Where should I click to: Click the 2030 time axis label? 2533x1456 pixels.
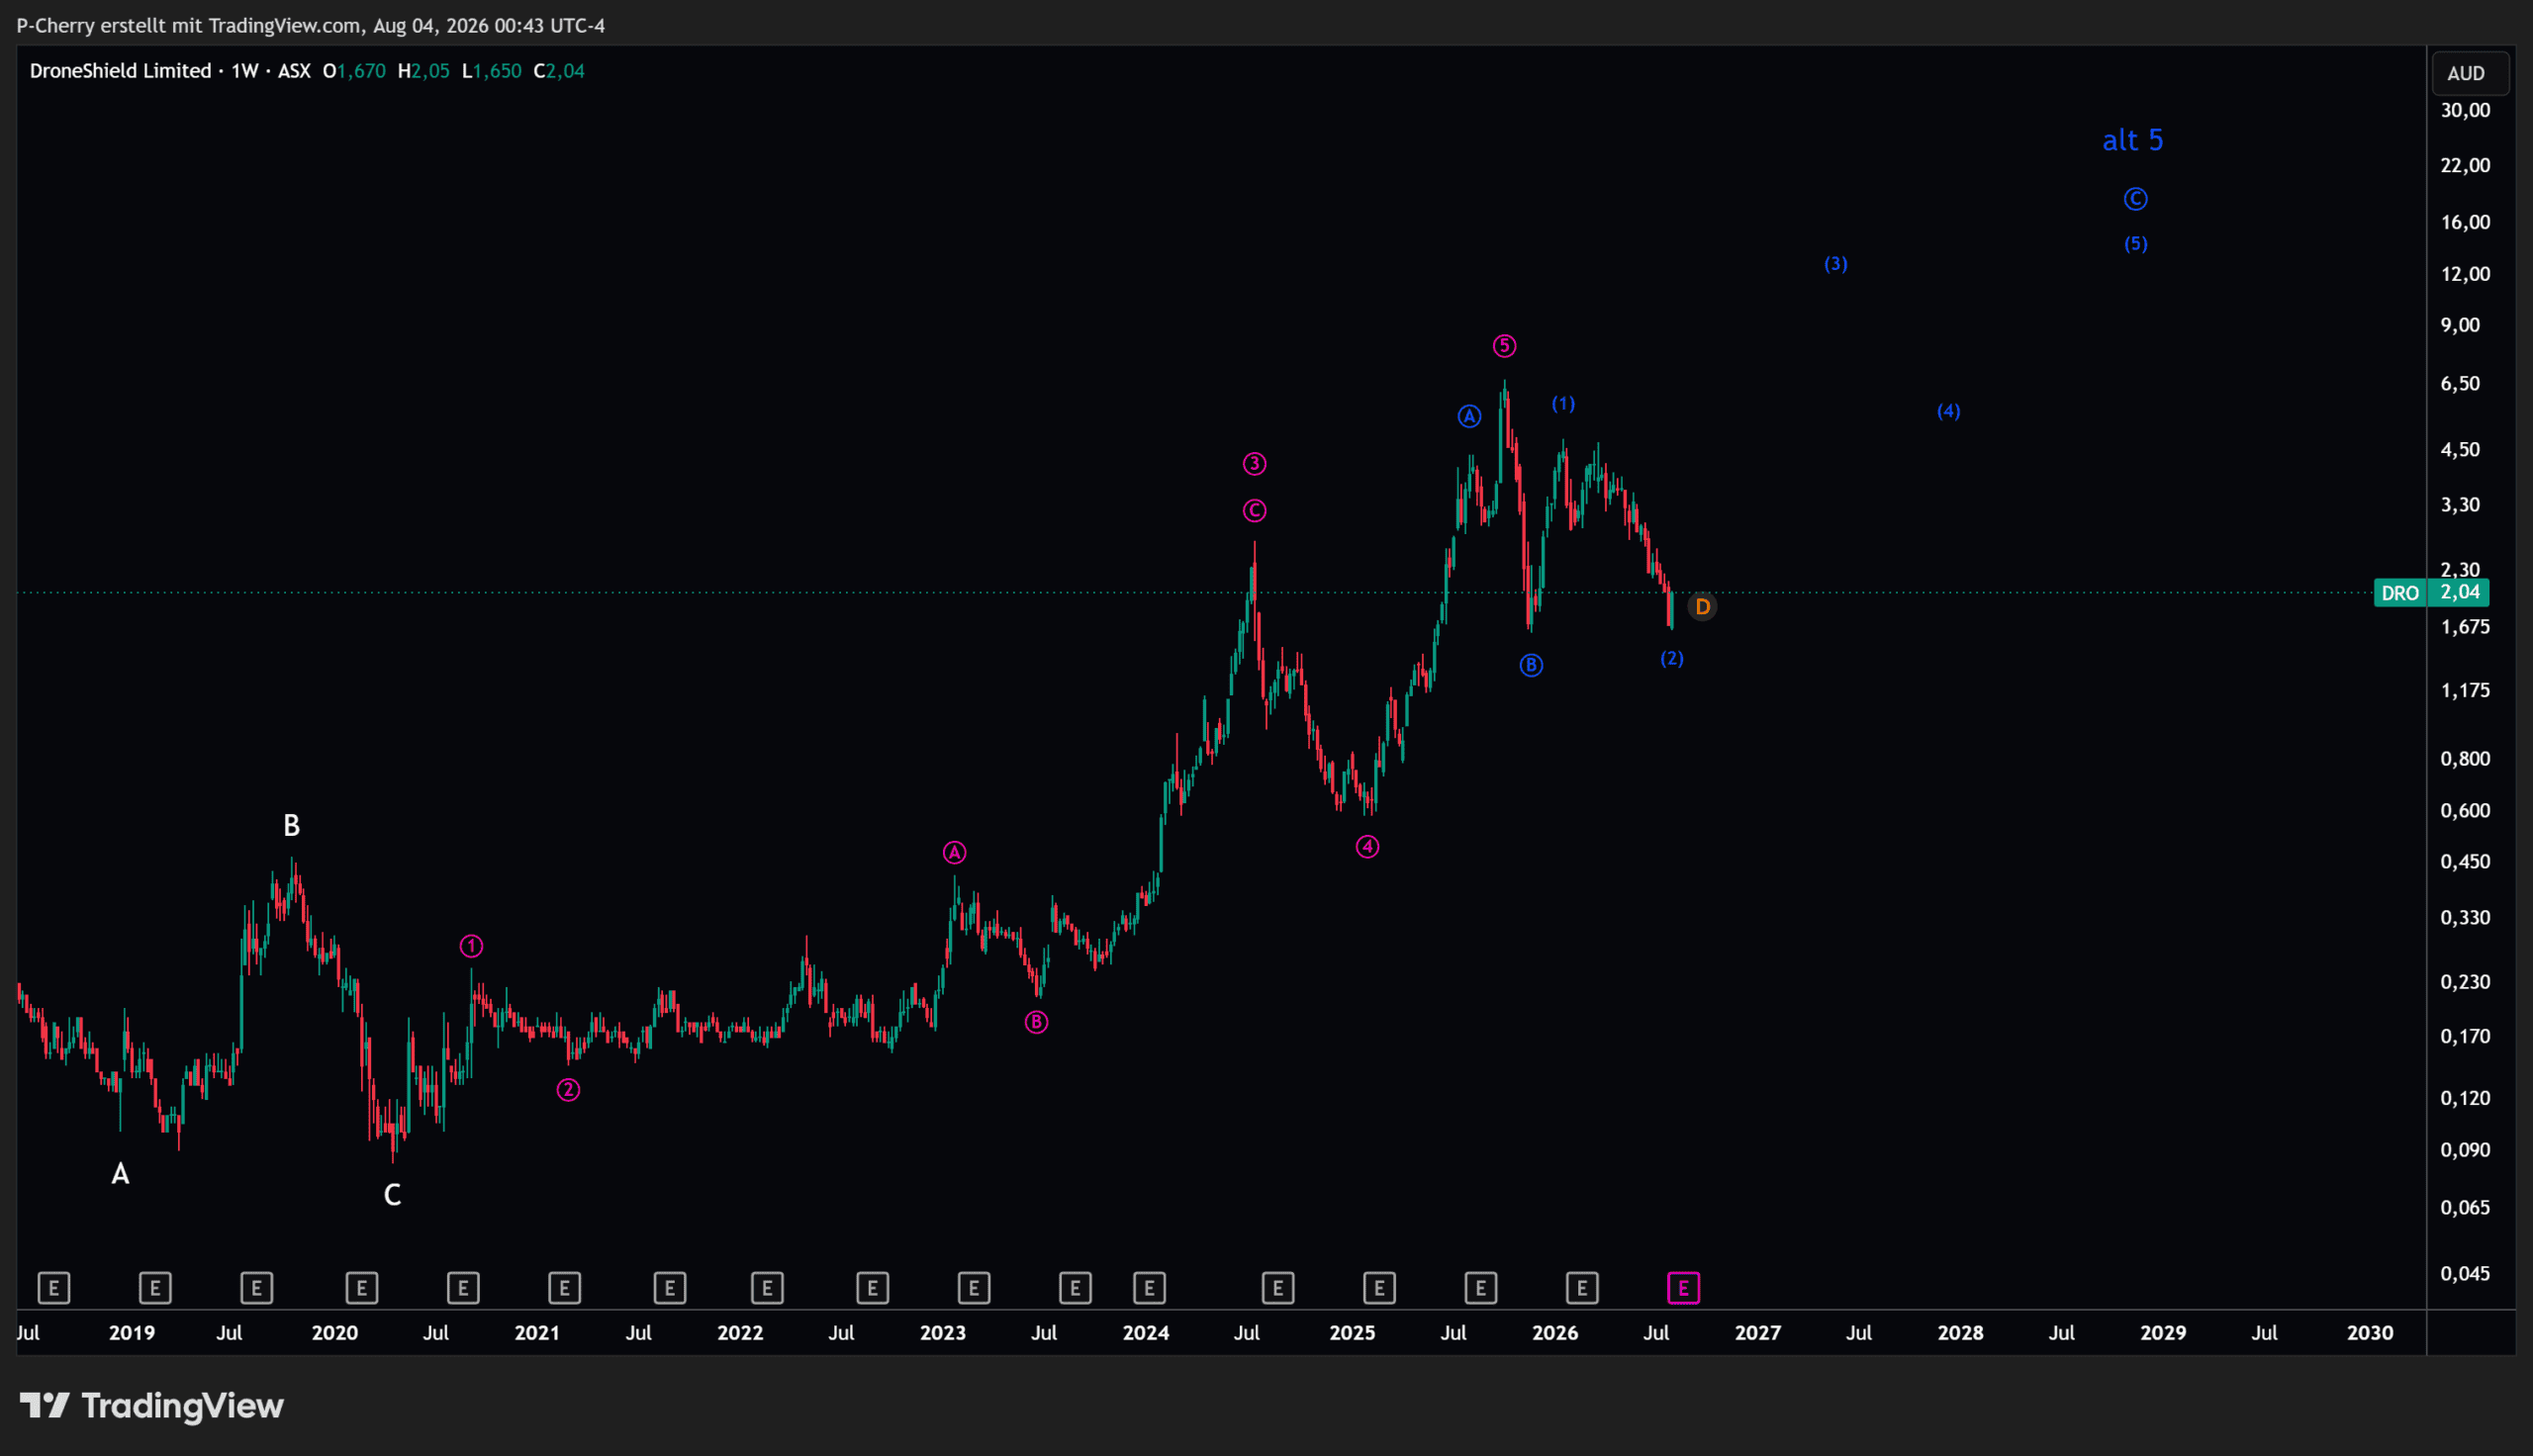tap(2370, 1333)
